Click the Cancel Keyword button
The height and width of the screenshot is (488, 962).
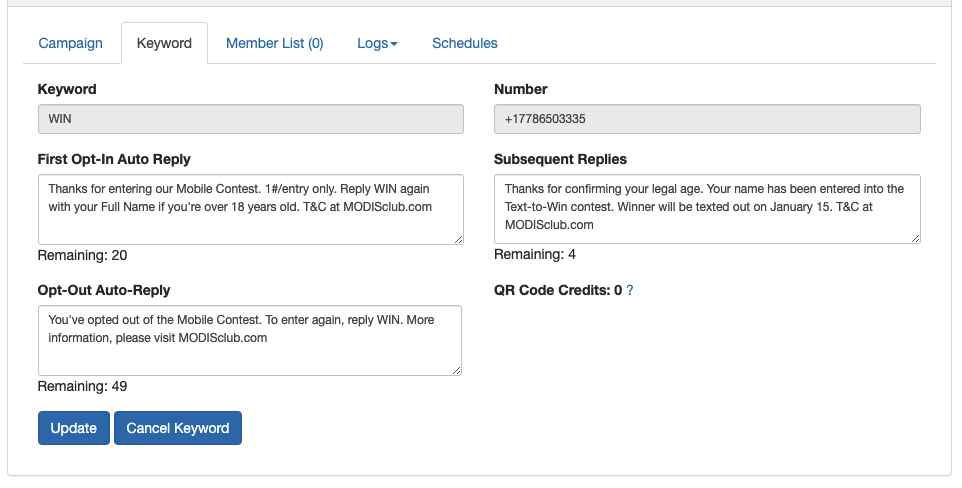click(x=177, y=428)
